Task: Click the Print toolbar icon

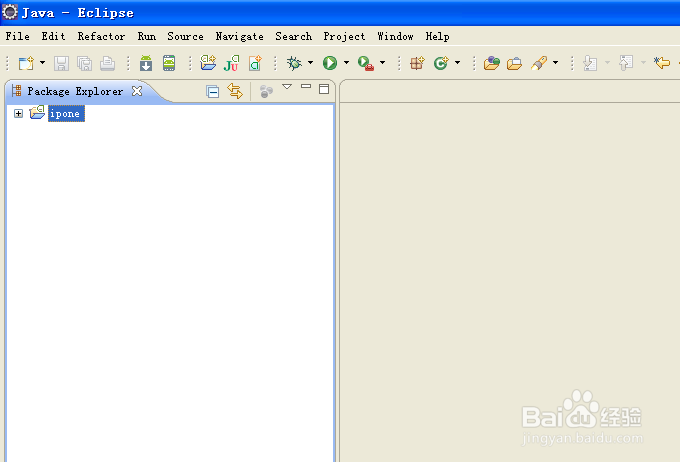Action: pyautogui.click(x=107, y=63)
